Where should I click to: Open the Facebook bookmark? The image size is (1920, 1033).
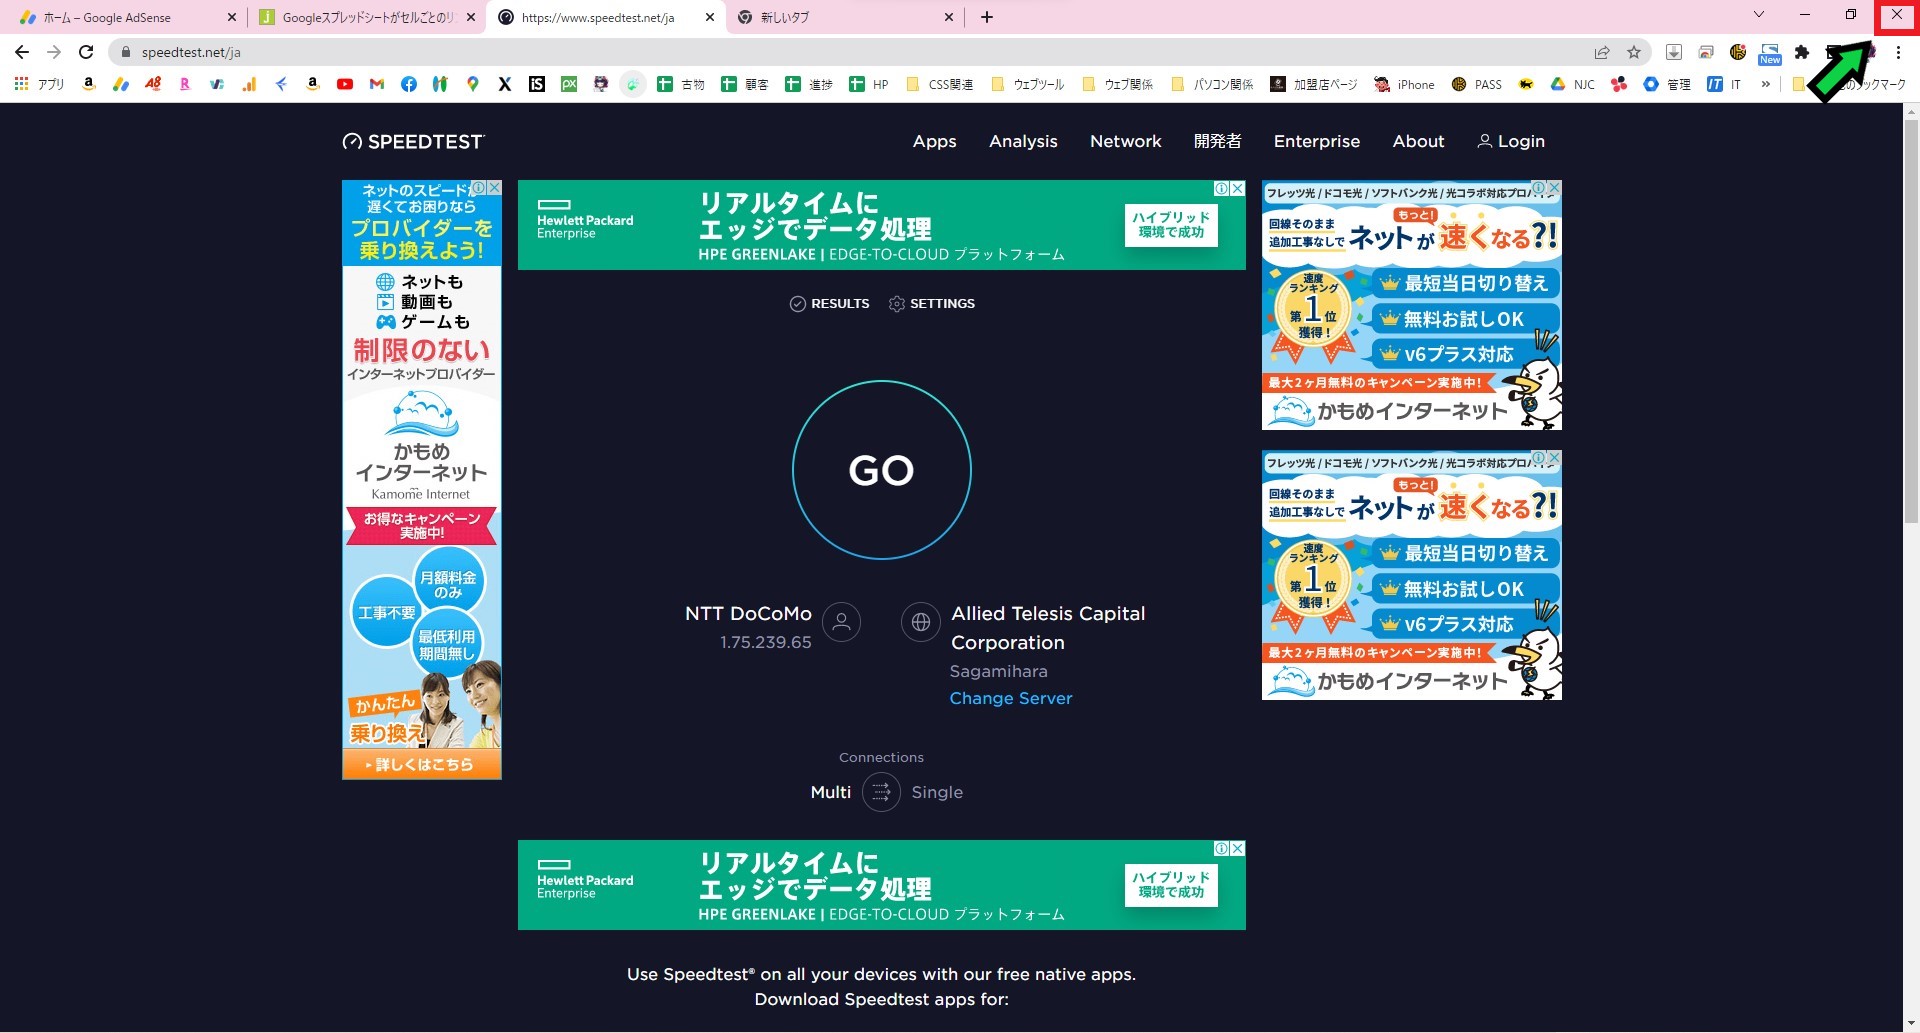click(x=409, y=84)
